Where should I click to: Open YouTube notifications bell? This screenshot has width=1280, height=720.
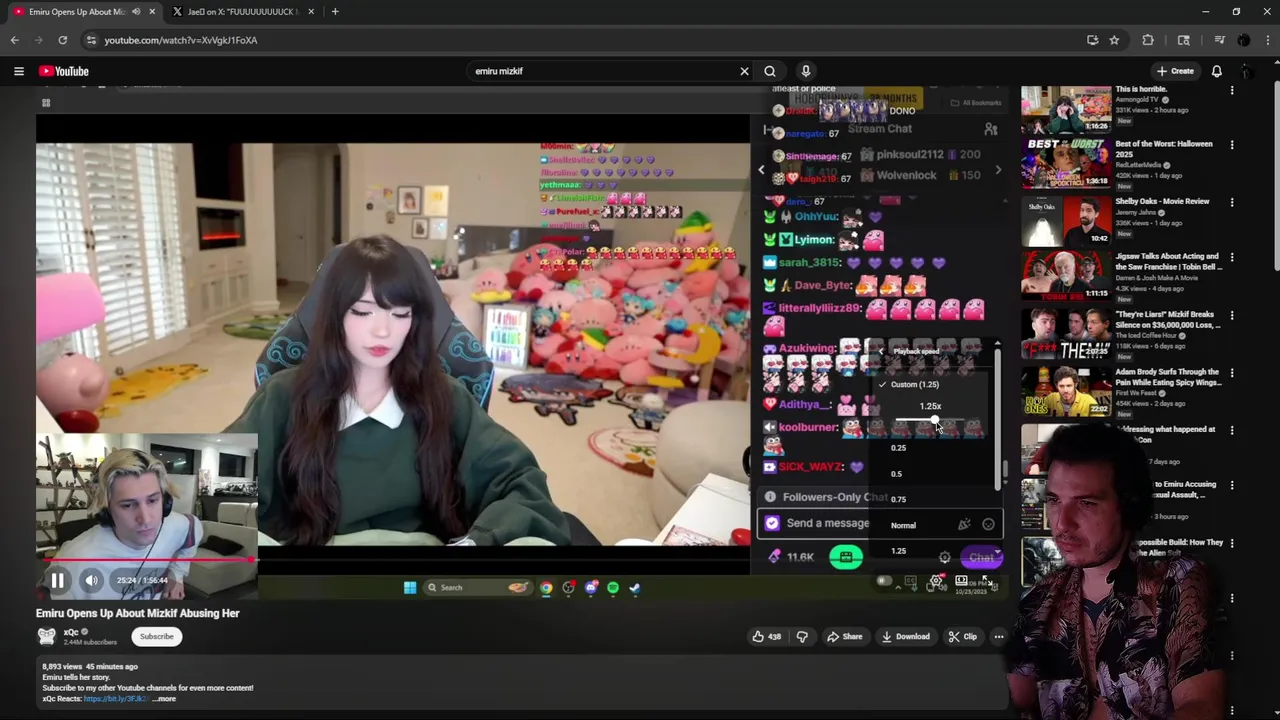1217,71
